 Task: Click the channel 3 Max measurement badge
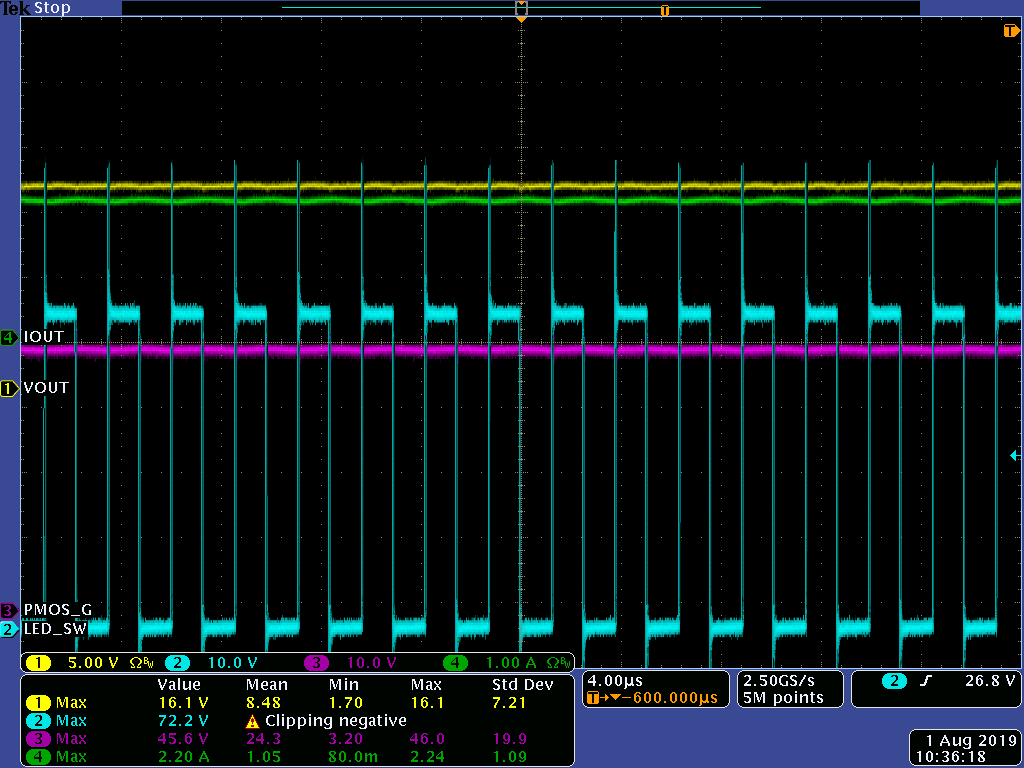(39, 739)
